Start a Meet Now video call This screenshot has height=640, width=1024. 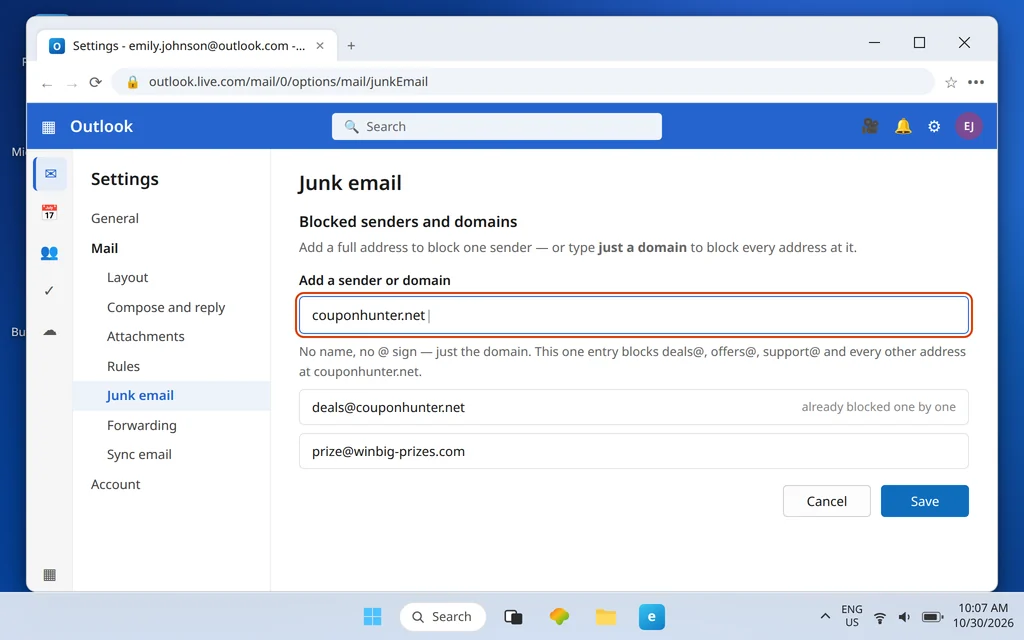coord(870,126)
